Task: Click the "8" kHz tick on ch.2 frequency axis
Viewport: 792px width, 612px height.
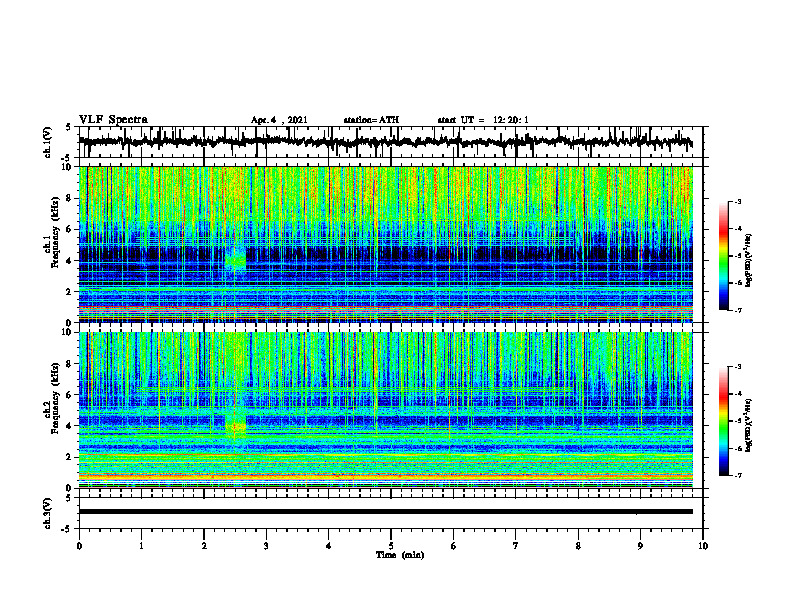Action: pos(70,363)
